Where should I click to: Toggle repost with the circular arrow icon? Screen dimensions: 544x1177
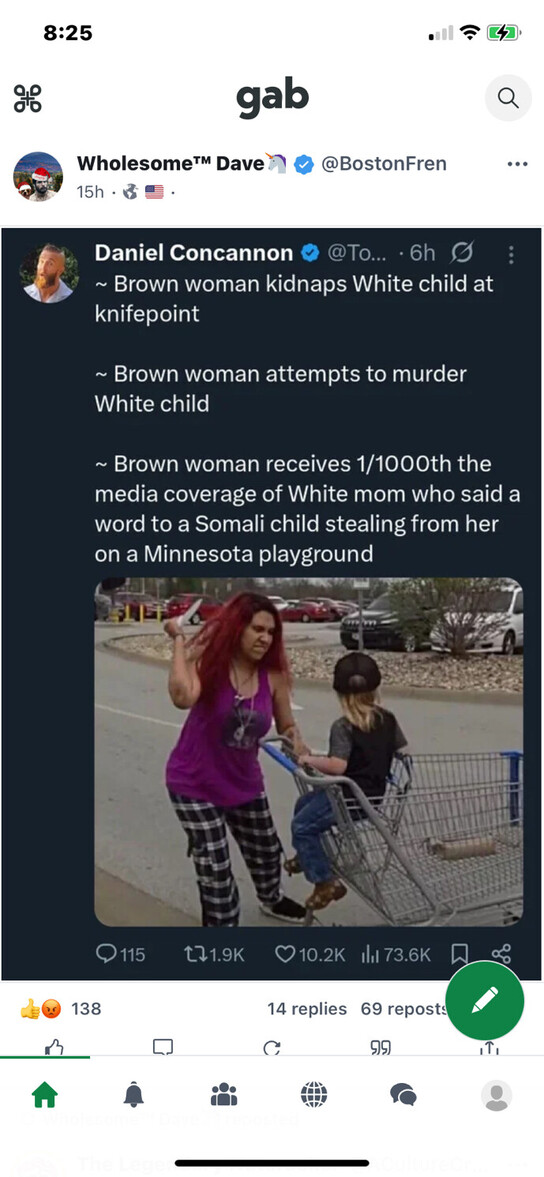click(x=272, y=1048)
